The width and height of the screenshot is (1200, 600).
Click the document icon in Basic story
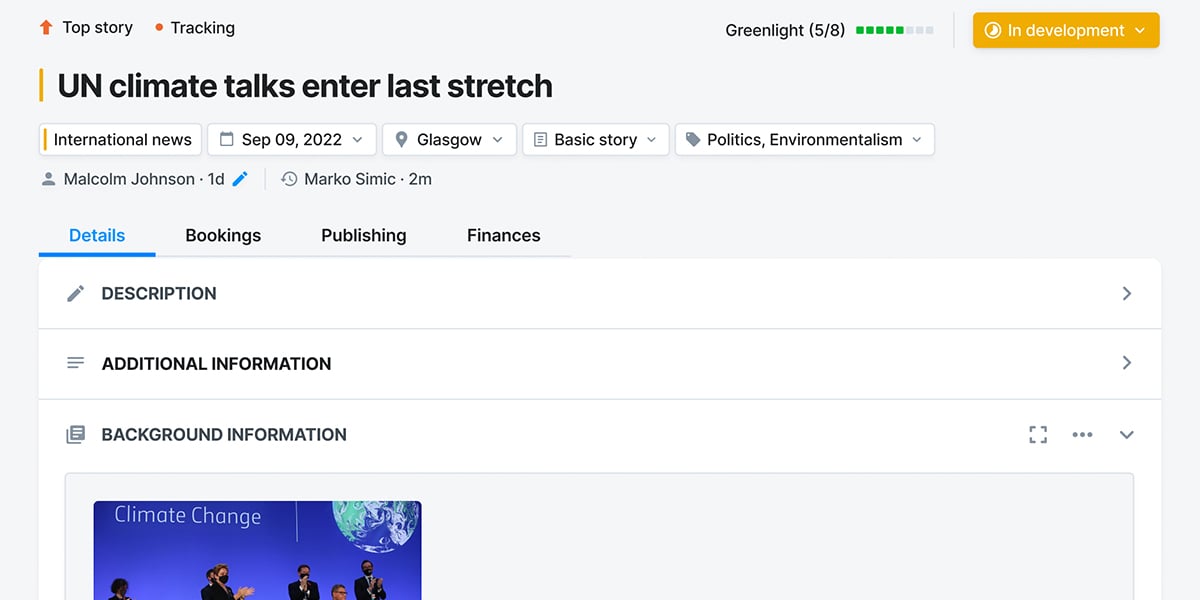coord(540,140)
